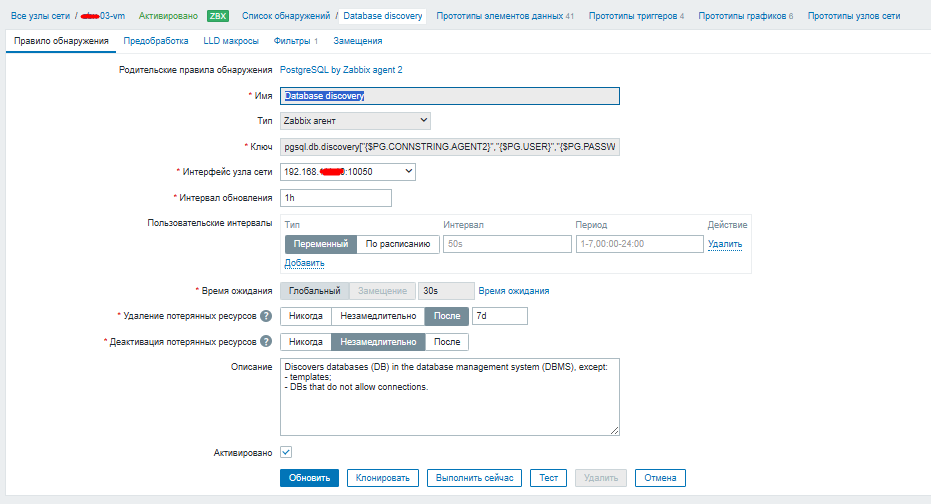Open the Тип dropdown showing Zabbix агент
This screenshot has height=504, width=931.
355,121
